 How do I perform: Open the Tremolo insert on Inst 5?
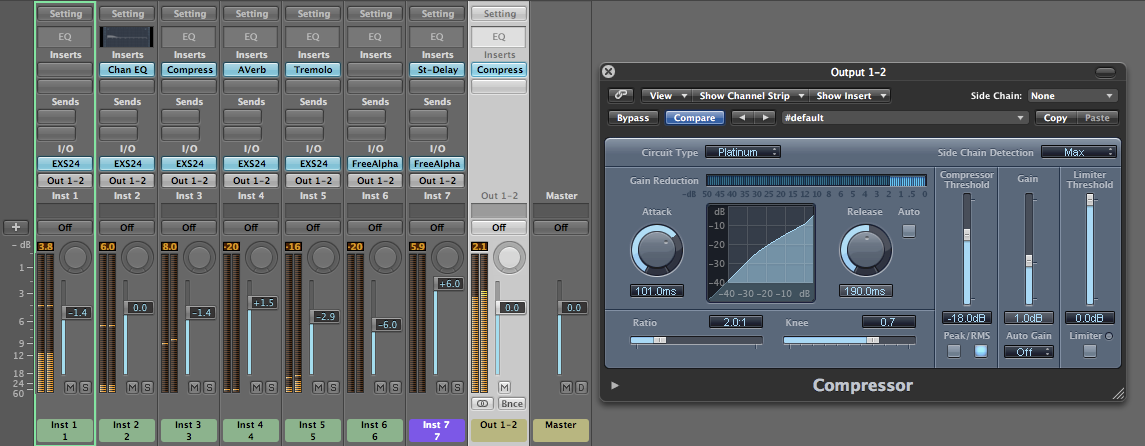313,70
